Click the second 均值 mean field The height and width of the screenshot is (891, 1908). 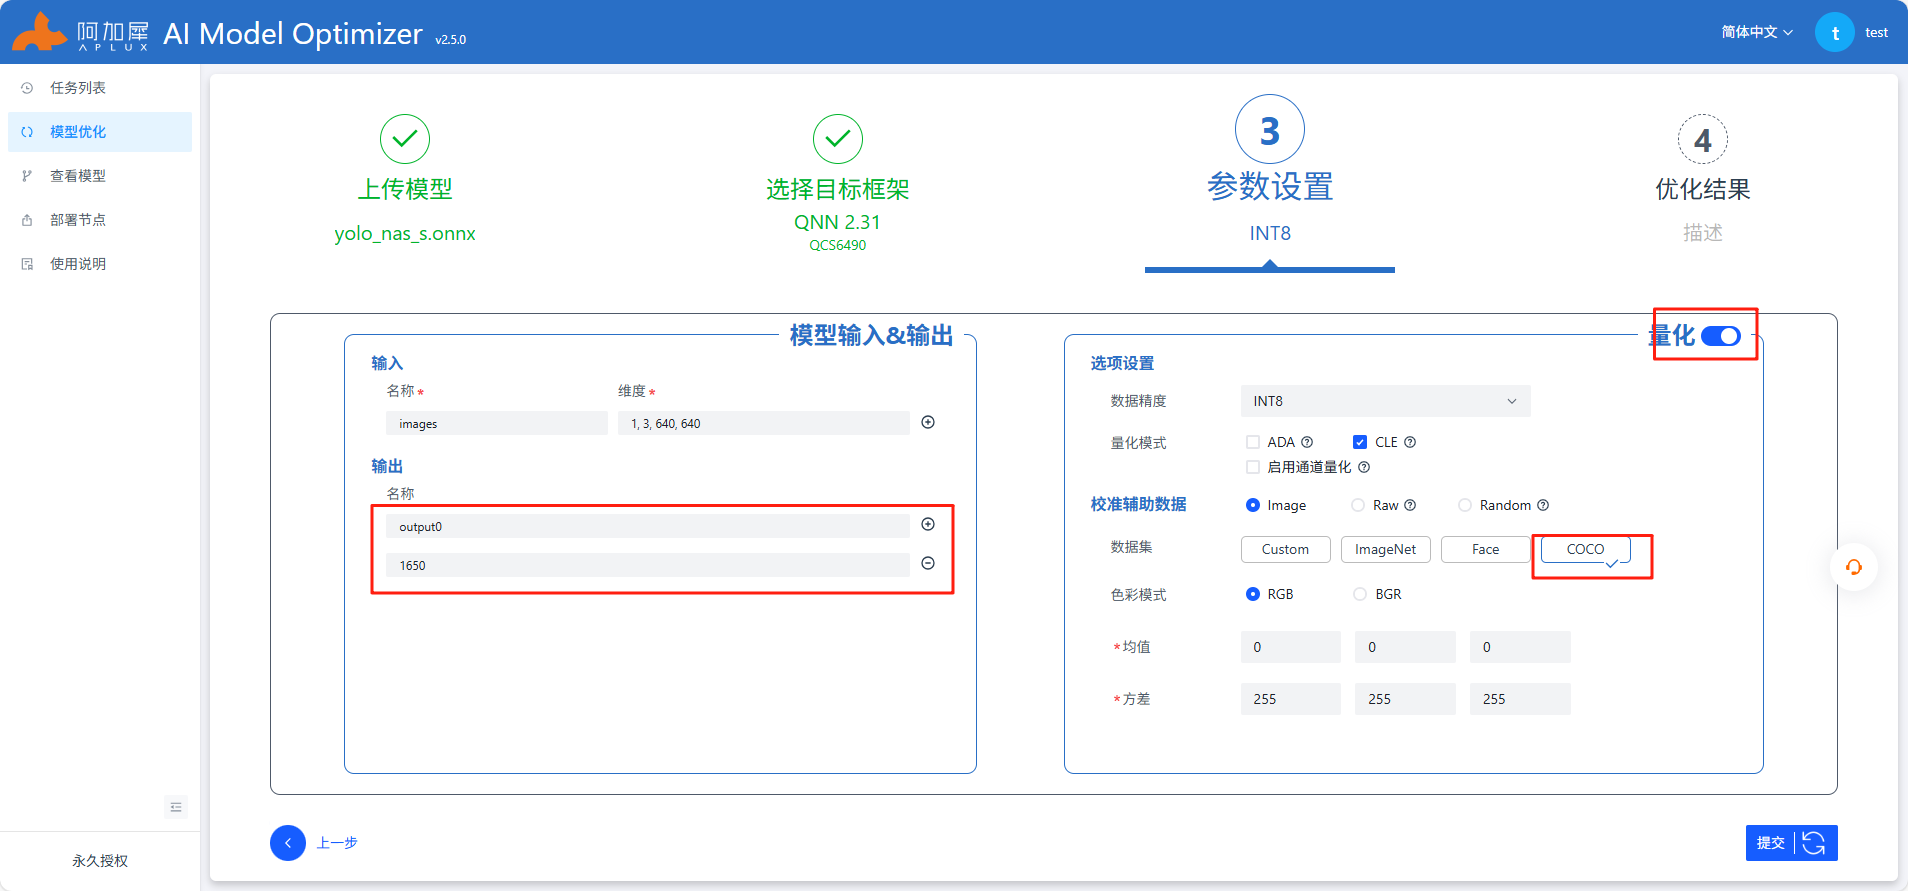click(1405, 647)
